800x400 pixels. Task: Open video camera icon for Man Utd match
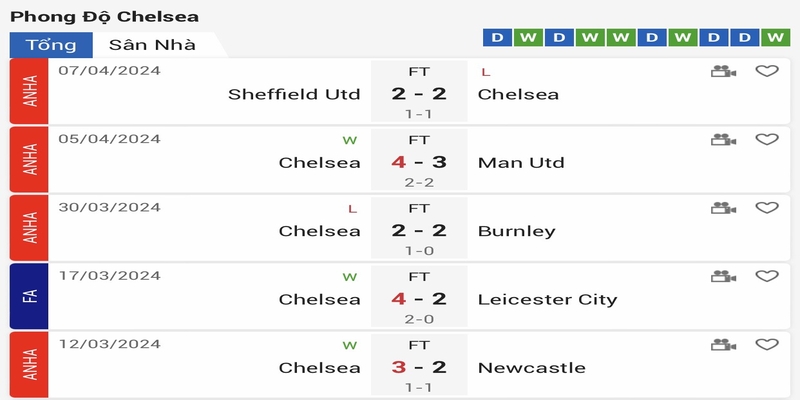pyautogui.click(x=723, y=140)
